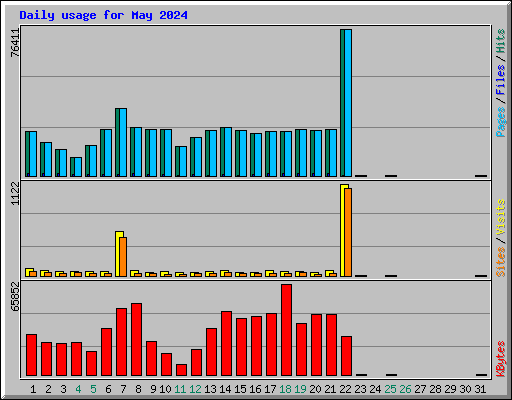
Task: Click the day 7 yellow visits bar
Action: (x=118, y=254)
